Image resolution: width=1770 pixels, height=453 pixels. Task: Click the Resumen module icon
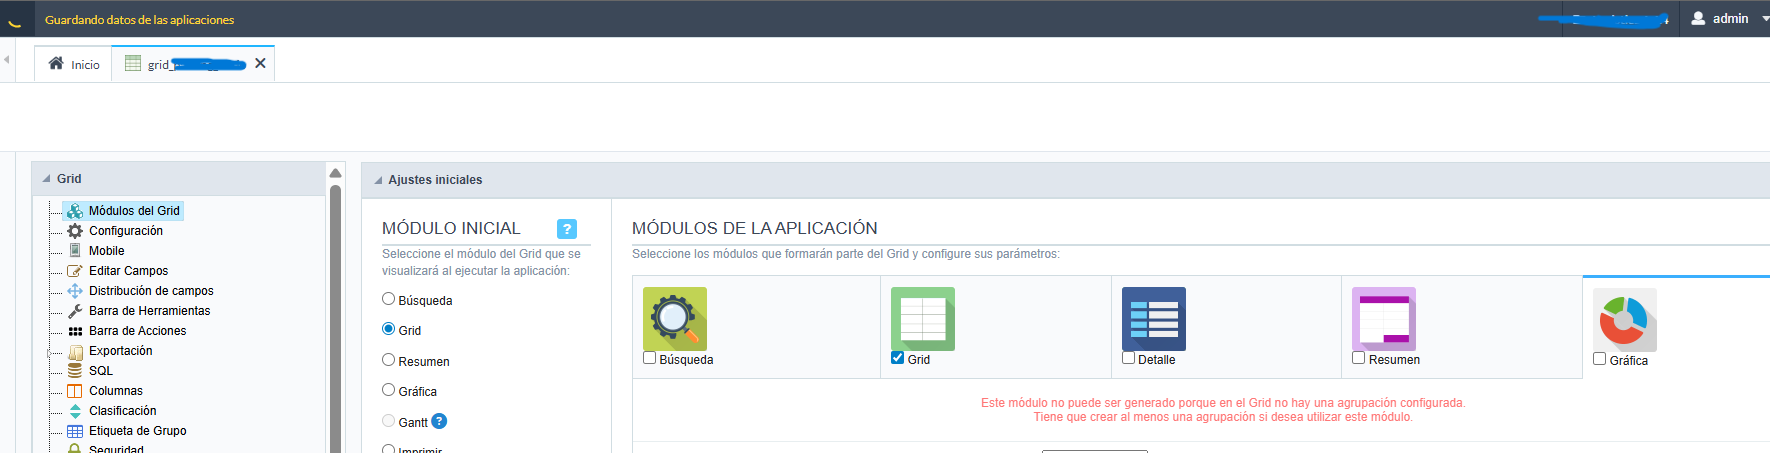pyautogui.click(x=1383, y=318)
